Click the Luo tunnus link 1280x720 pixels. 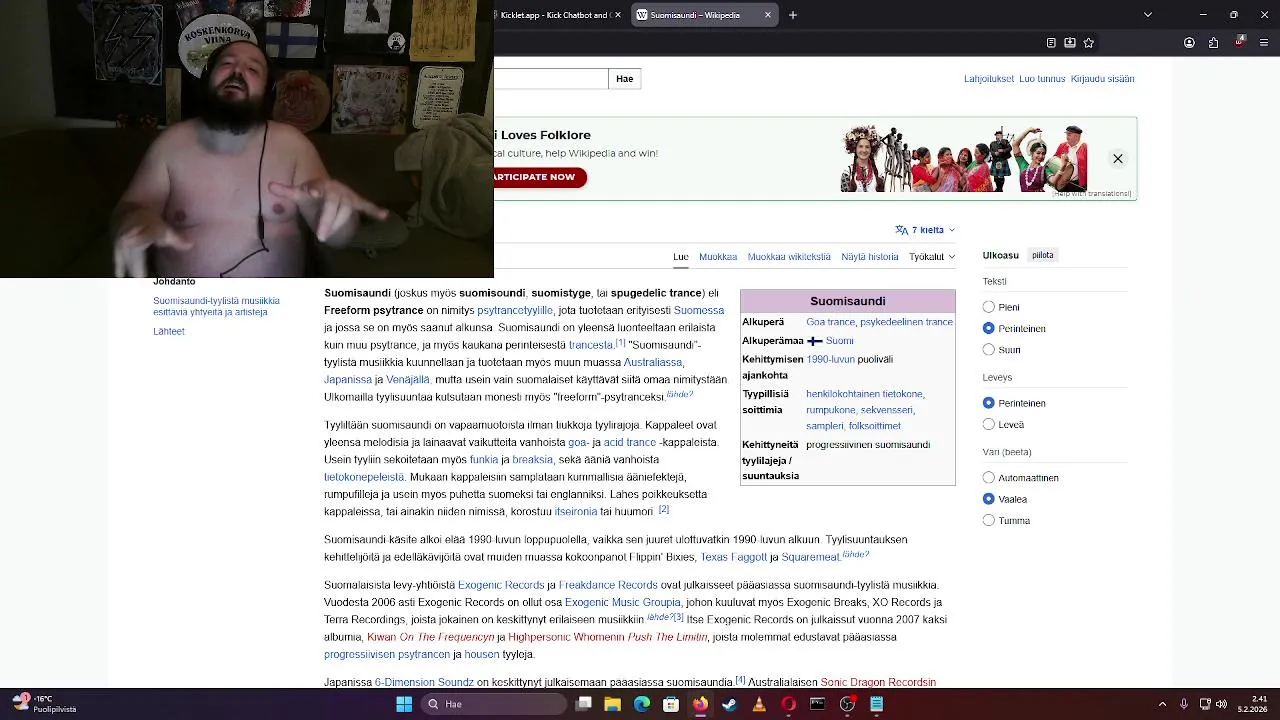1042,79
